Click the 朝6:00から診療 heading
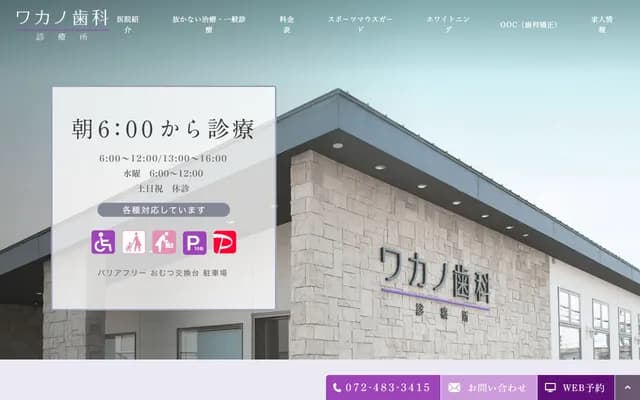 [164, 129]
